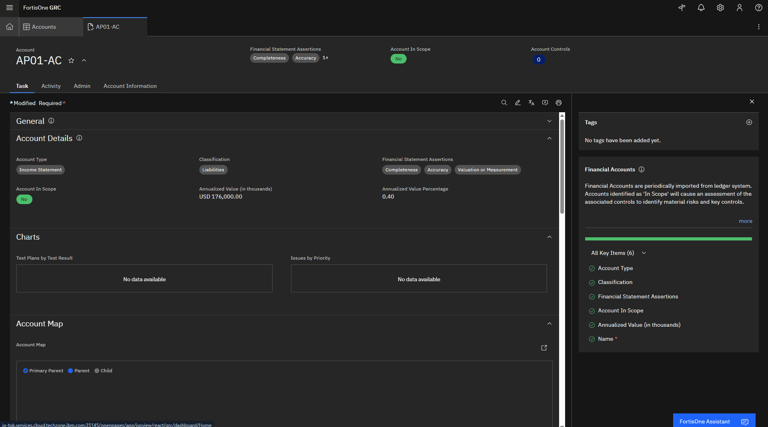The width and height of the screenshot is (768, 427).
Task: Toggle the Parent legend item
Action: pos(78,371)
